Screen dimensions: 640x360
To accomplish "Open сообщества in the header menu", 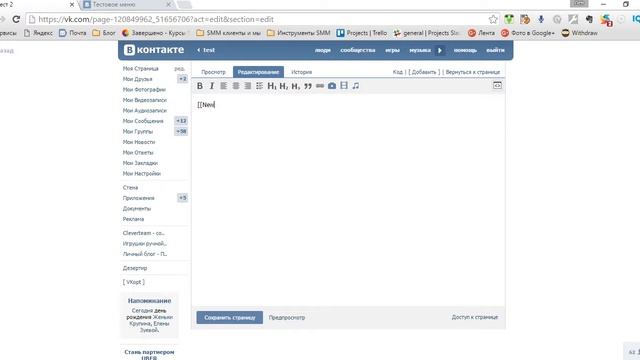I will pyautogui.click(x=358, y=50).
